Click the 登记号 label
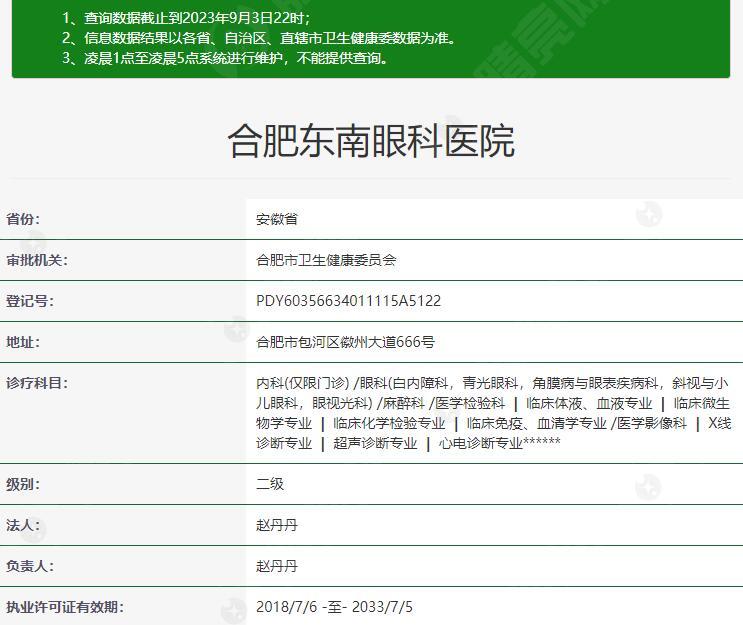The height and width of the screenshot is (625, 743). click(x=30, y=301)
